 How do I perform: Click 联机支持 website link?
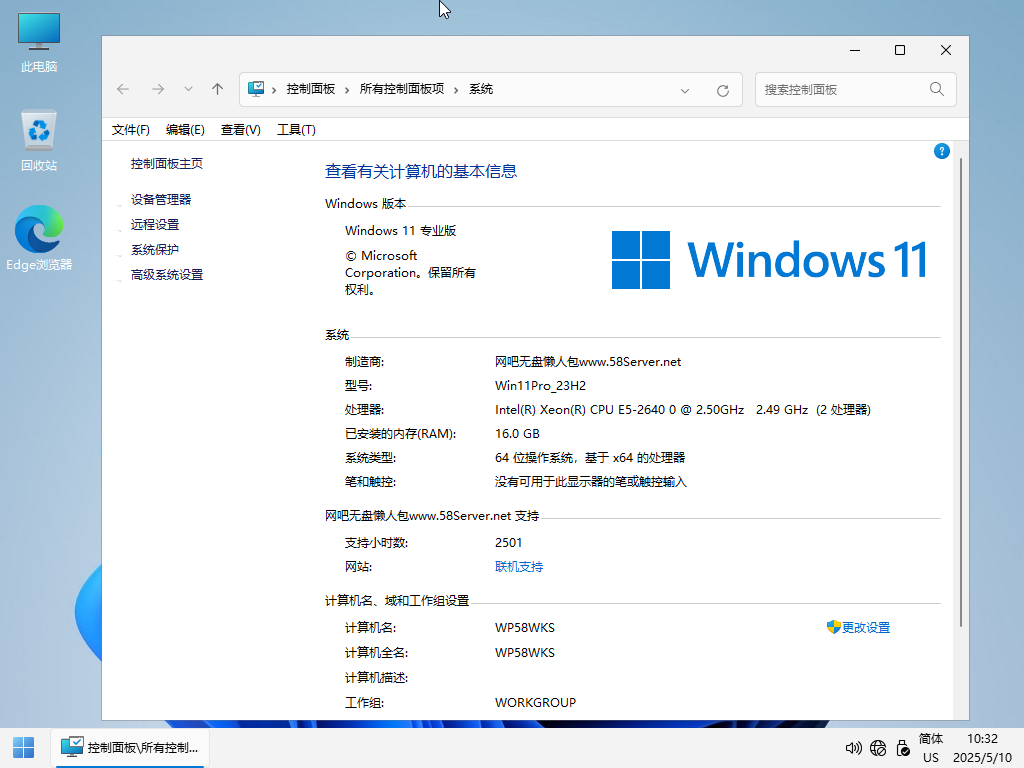[x=519, y=566]
